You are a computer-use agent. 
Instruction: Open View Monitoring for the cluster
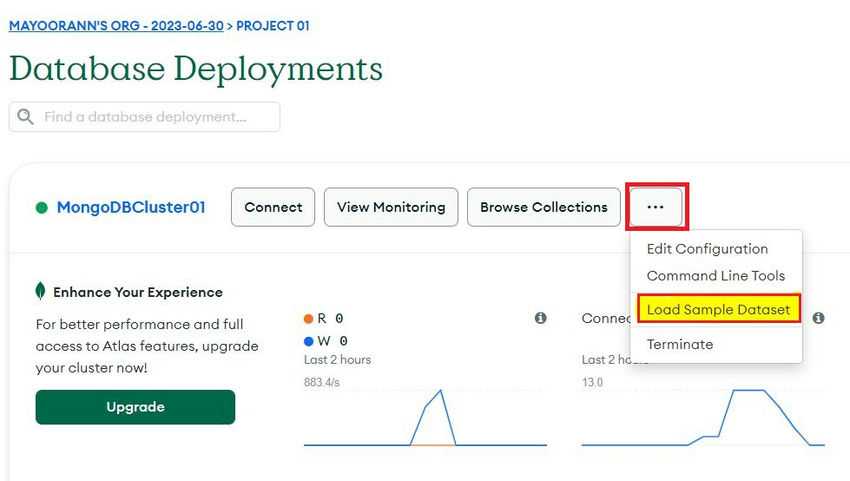tap(391, 207)
